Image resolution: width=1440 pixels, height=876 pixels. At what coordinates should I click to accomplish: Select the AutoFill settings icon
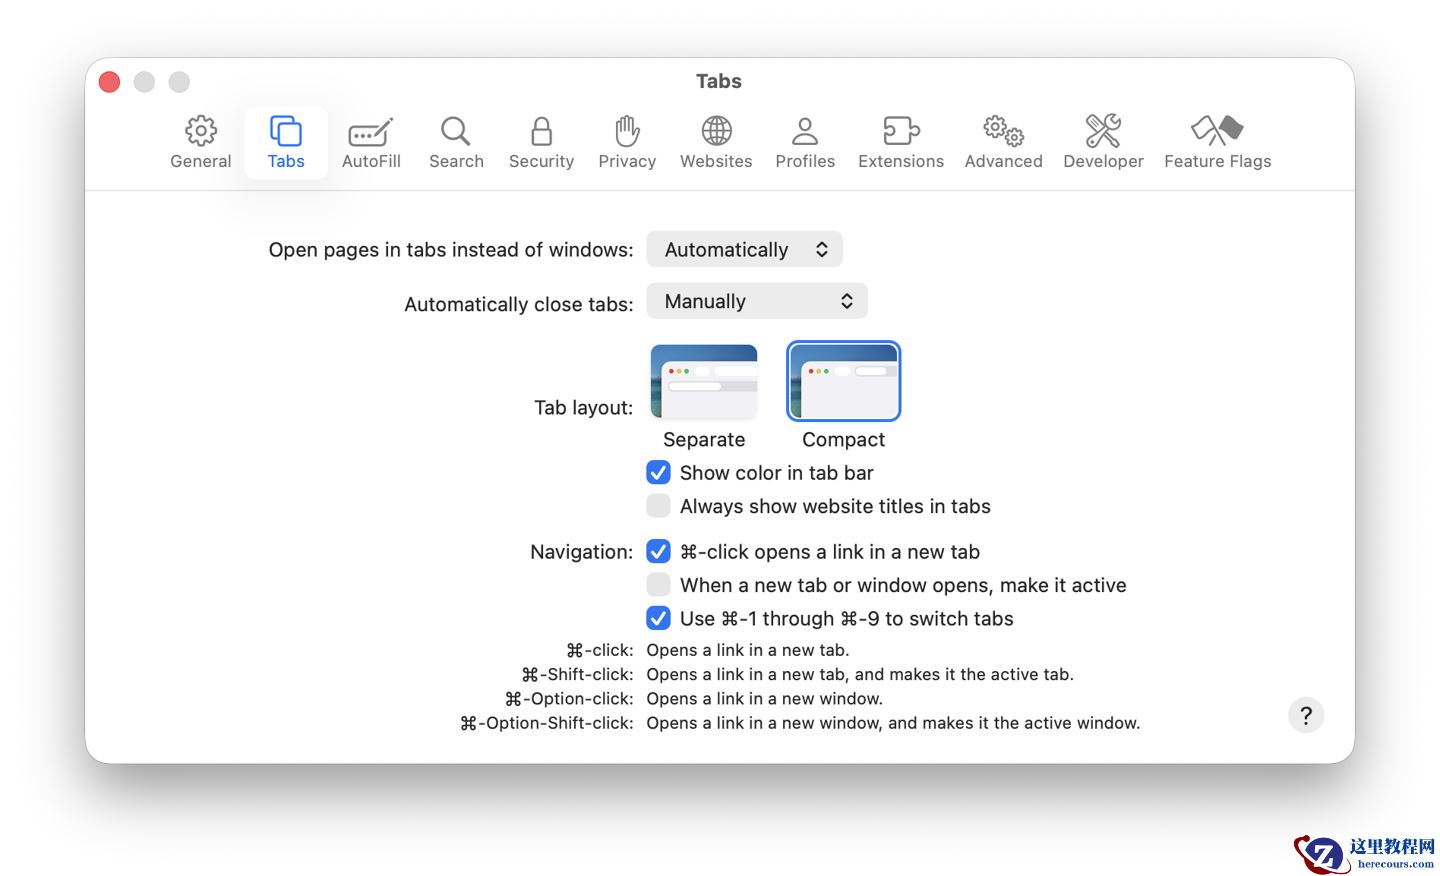coord(371,141)
